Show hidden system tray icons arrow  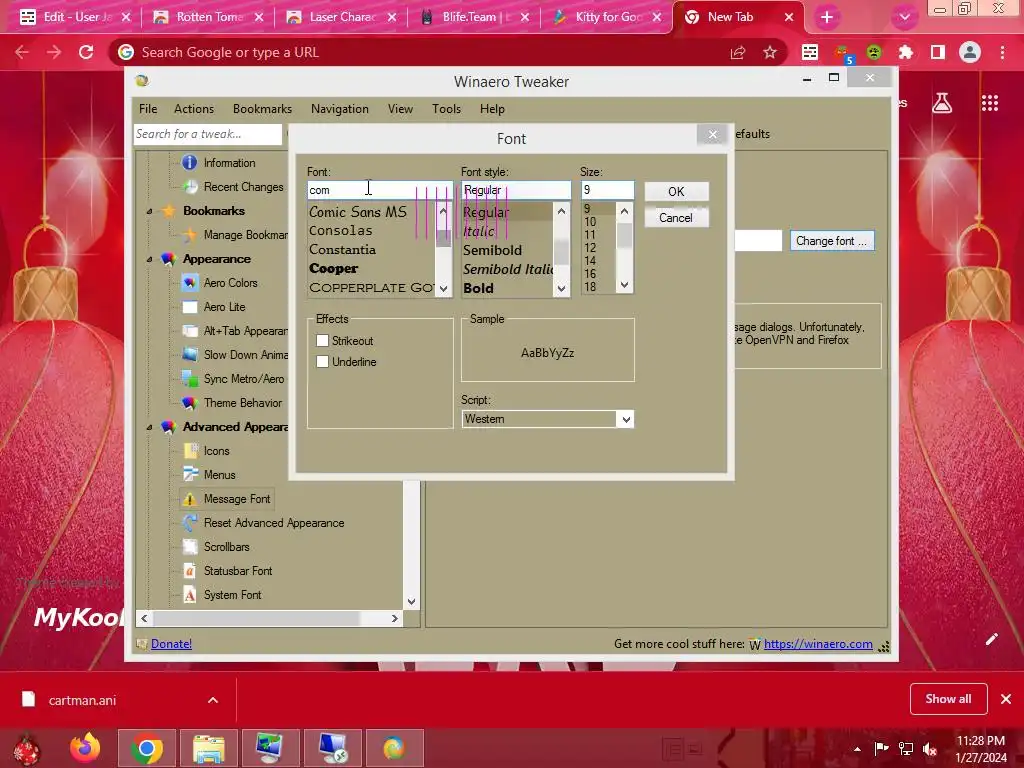click(x=857, y=748)
